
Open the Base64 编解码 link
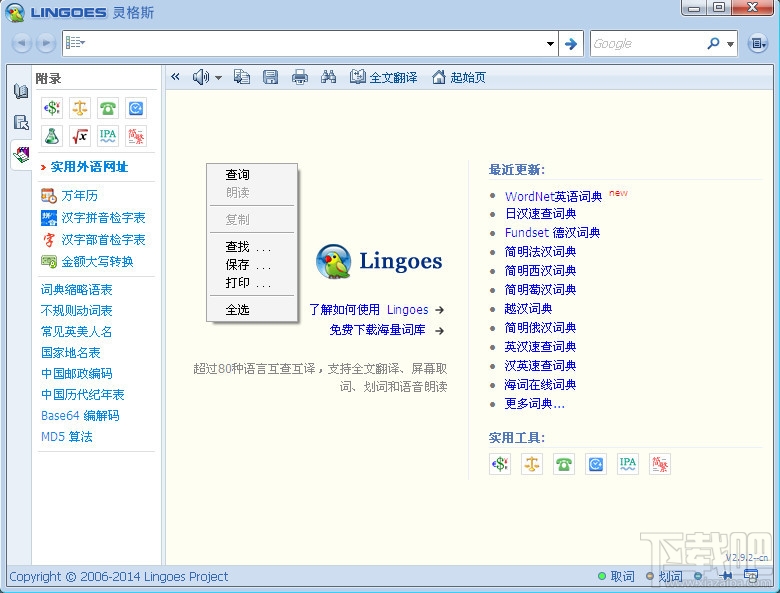pos(80,415)
